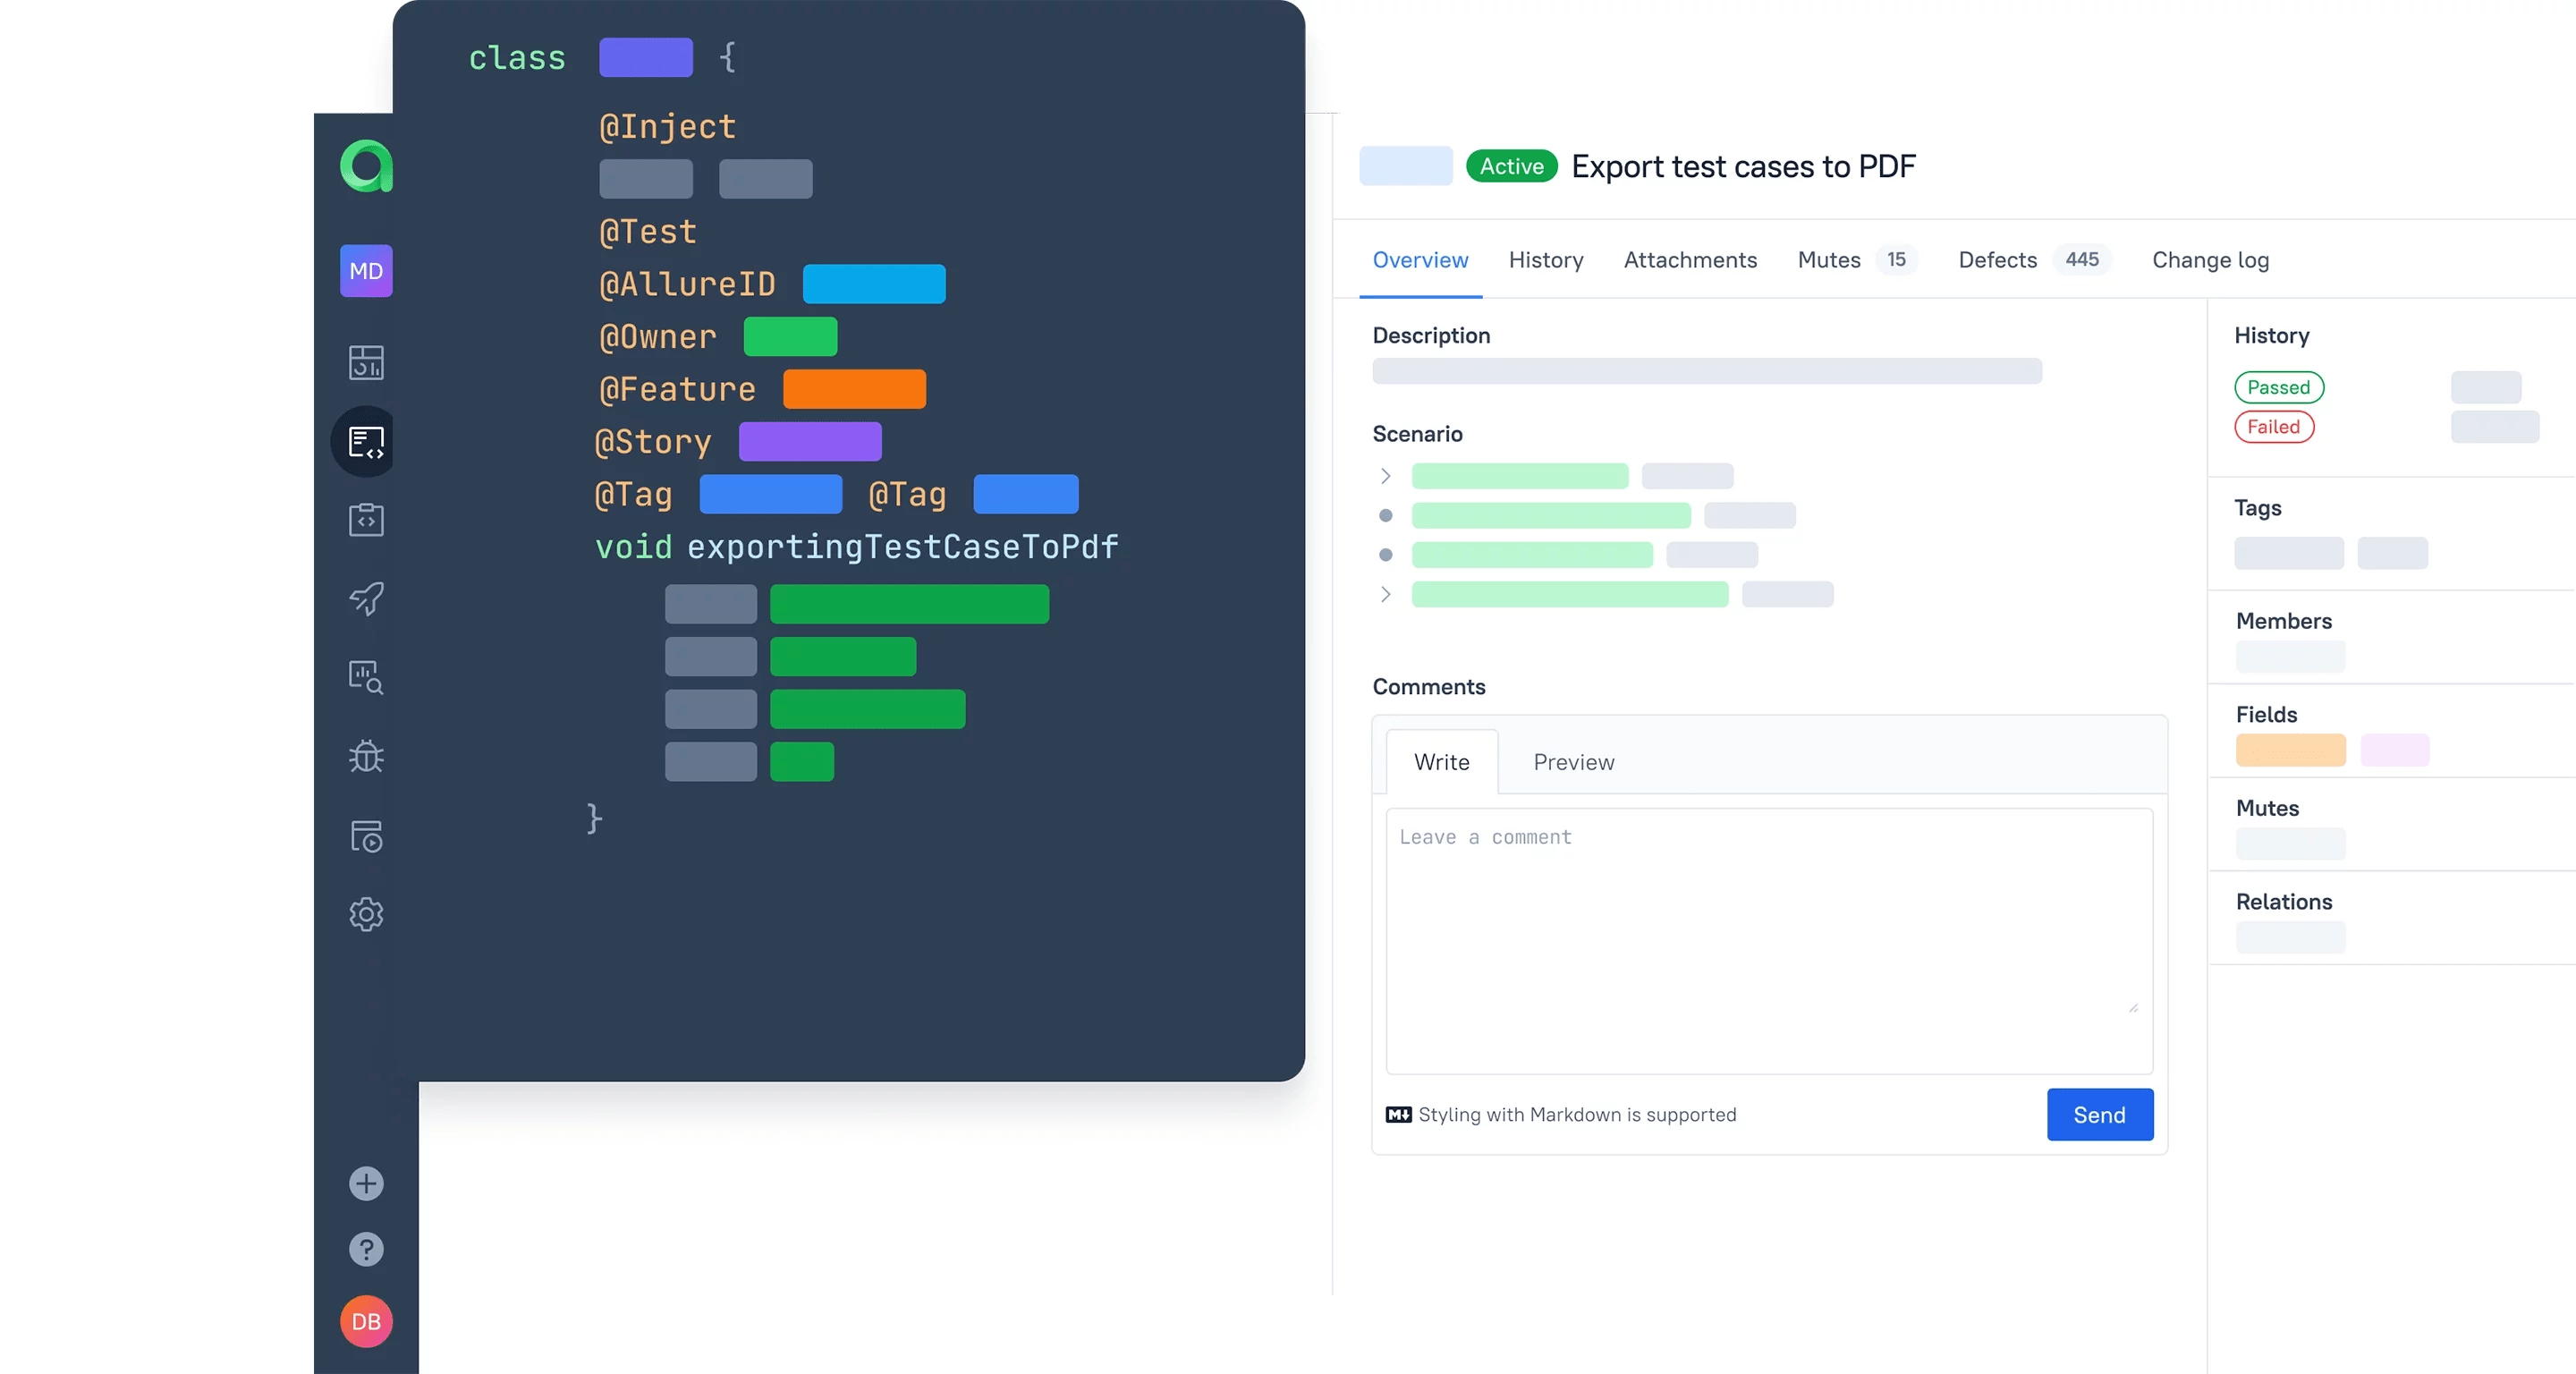Open the rocket/deploy launch icon

[365, 598]
